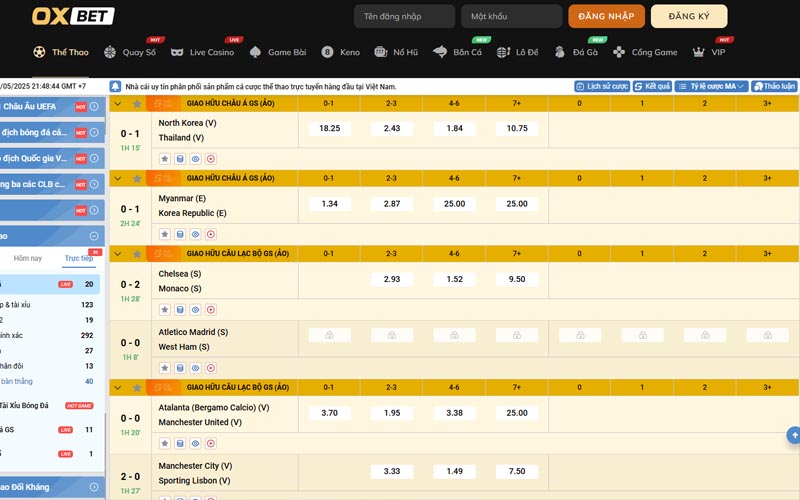Click red target icon for Myanmar match
The width and height of the screenshot is (800, 500).
[211, 234]
